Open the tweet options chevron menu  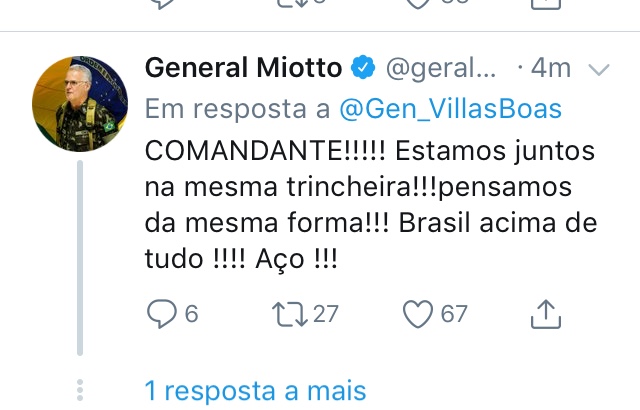point(599,69)
